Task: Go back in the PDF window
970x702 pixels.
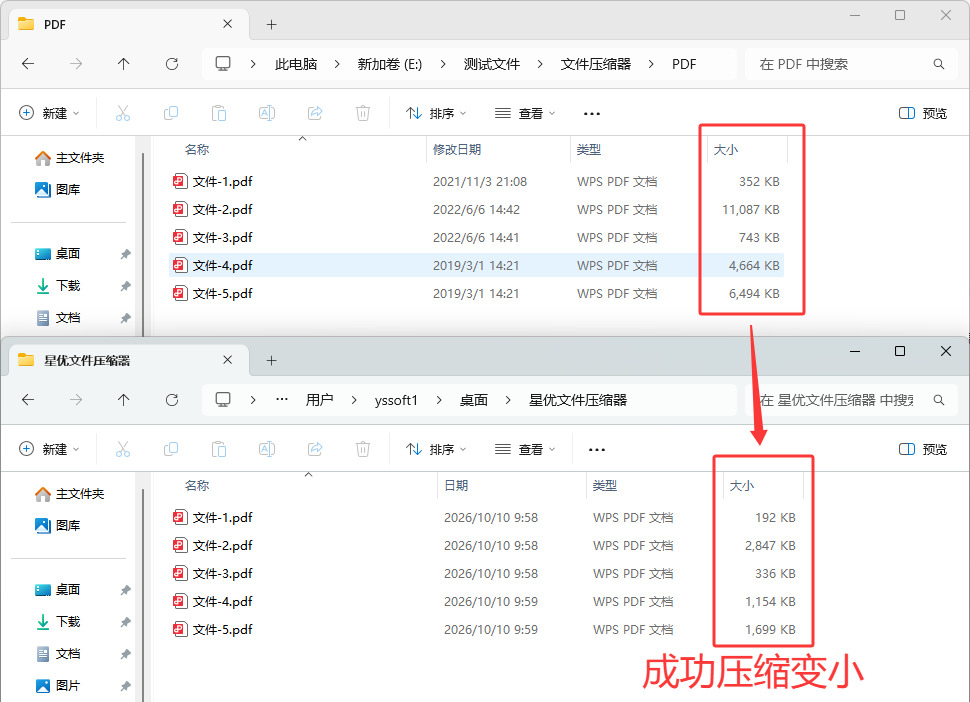Action: (x=28, y=64)
